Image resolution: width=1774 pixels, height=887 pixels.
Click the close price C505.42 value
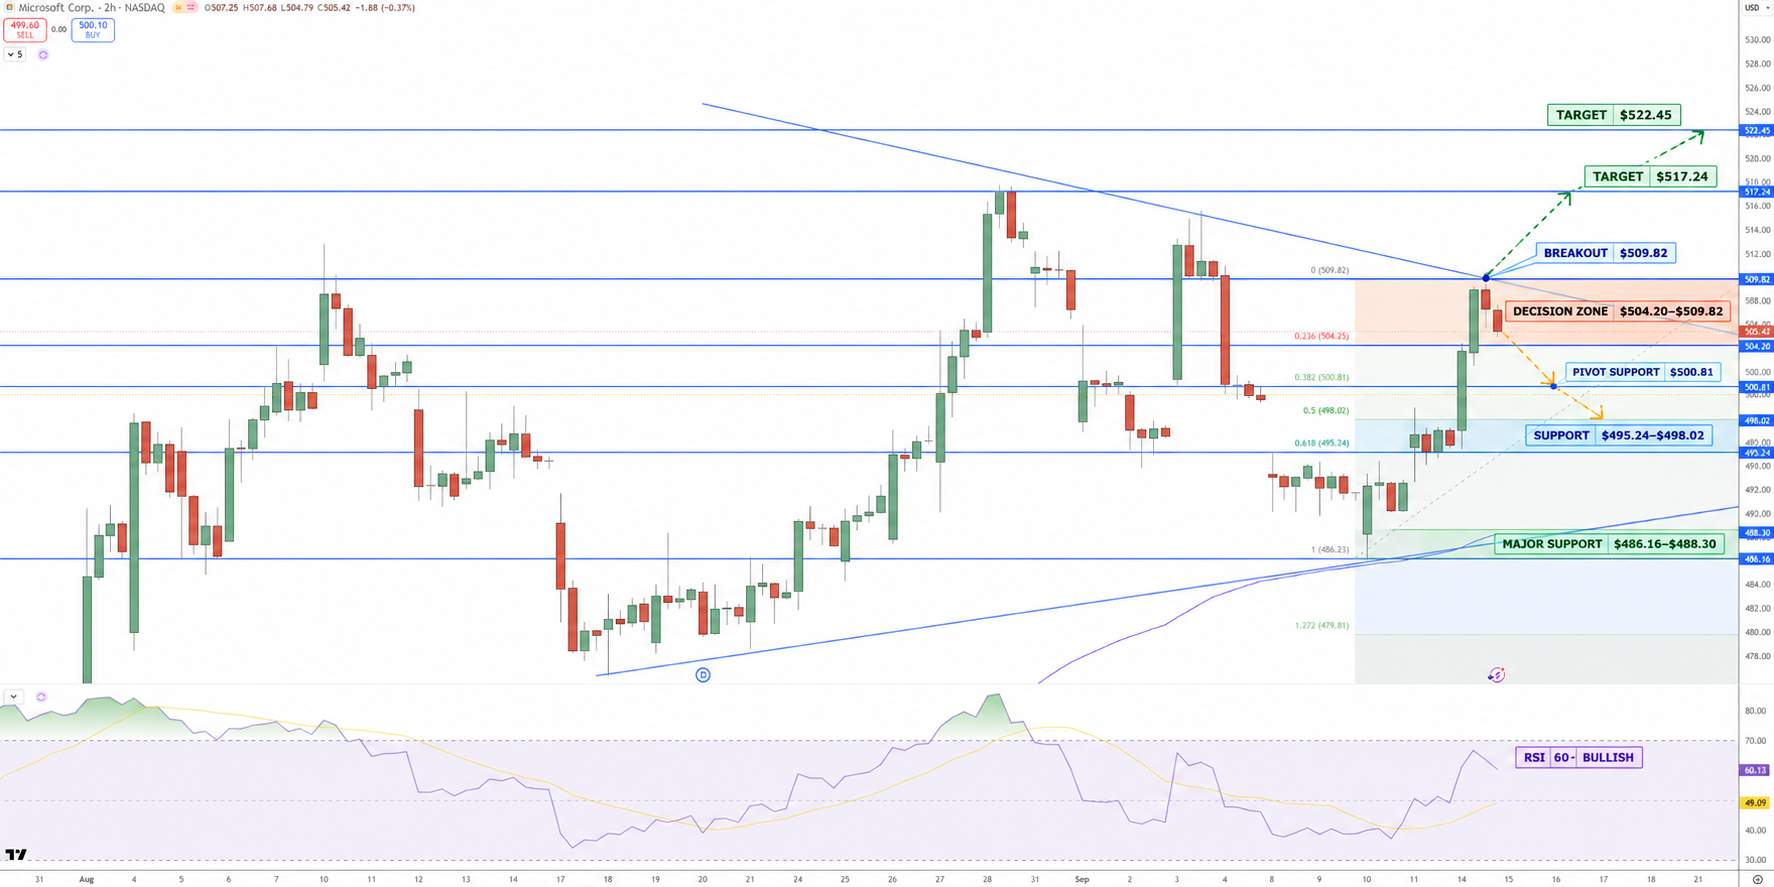click(332, 7)
